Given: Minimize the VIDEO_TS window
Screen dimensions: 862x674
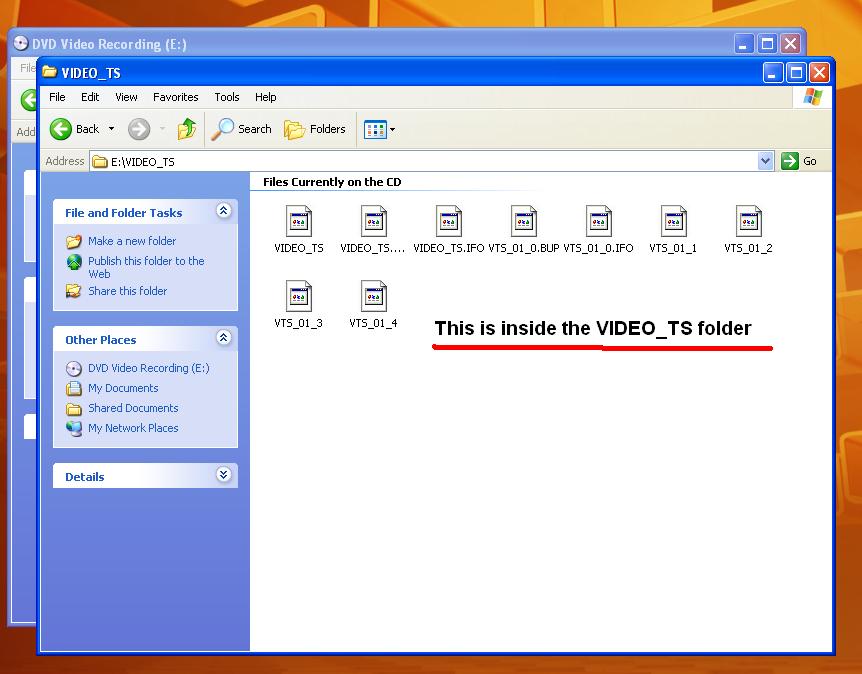Looking at the screenshot, I should 772,73.
